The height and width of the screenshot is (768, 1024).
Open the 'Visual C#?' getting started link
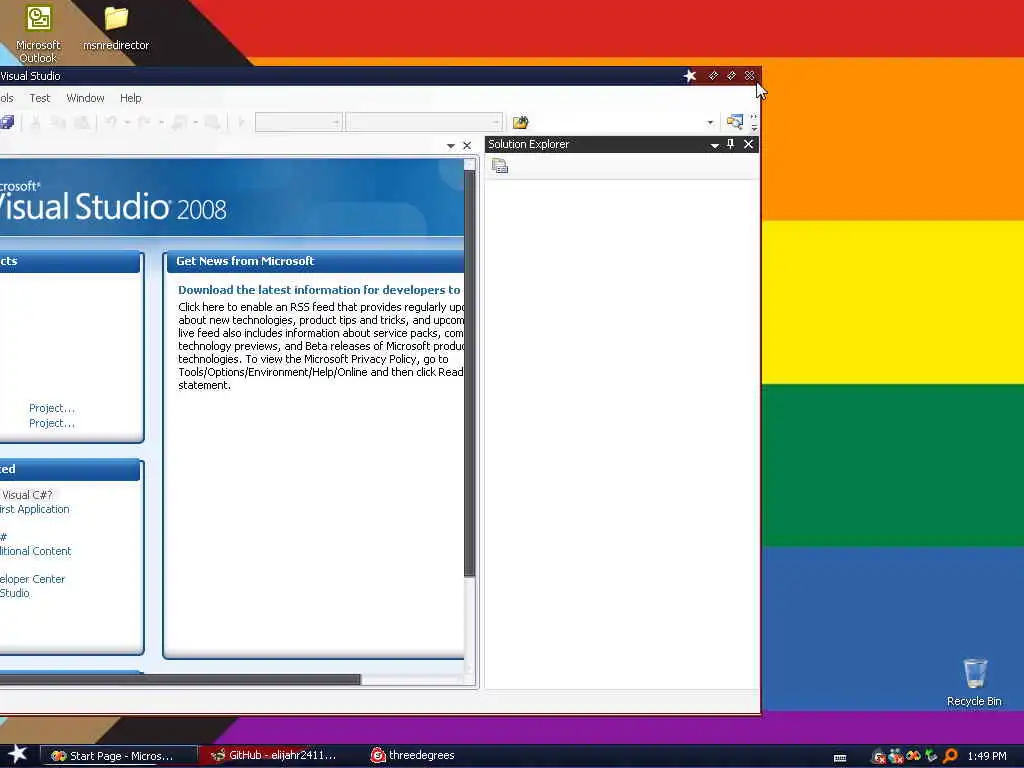coord(27,495)
